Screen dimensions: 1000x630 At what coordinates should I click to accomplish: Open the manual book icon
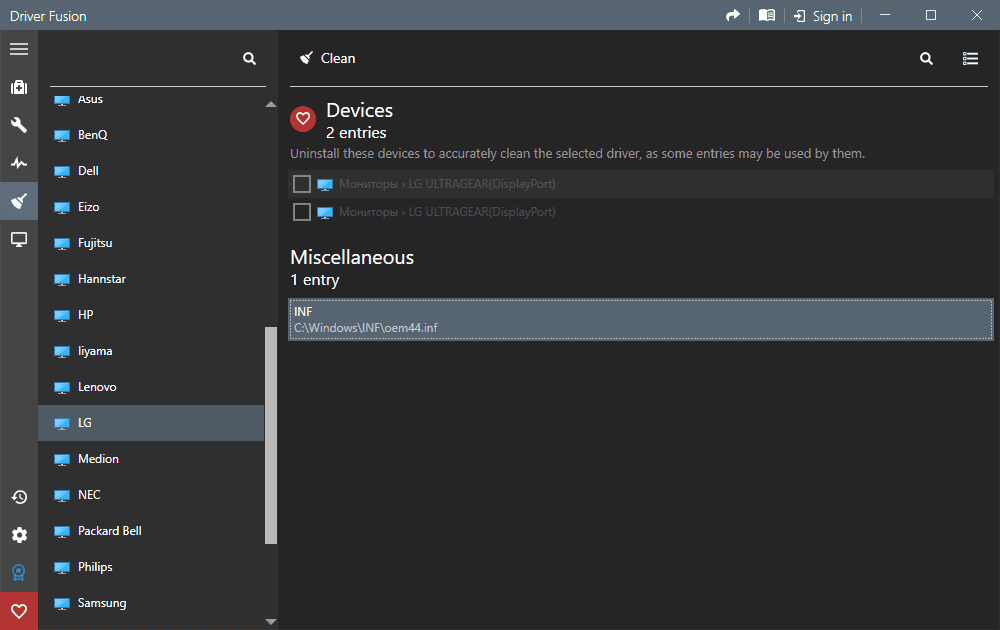tap(767, 15)
